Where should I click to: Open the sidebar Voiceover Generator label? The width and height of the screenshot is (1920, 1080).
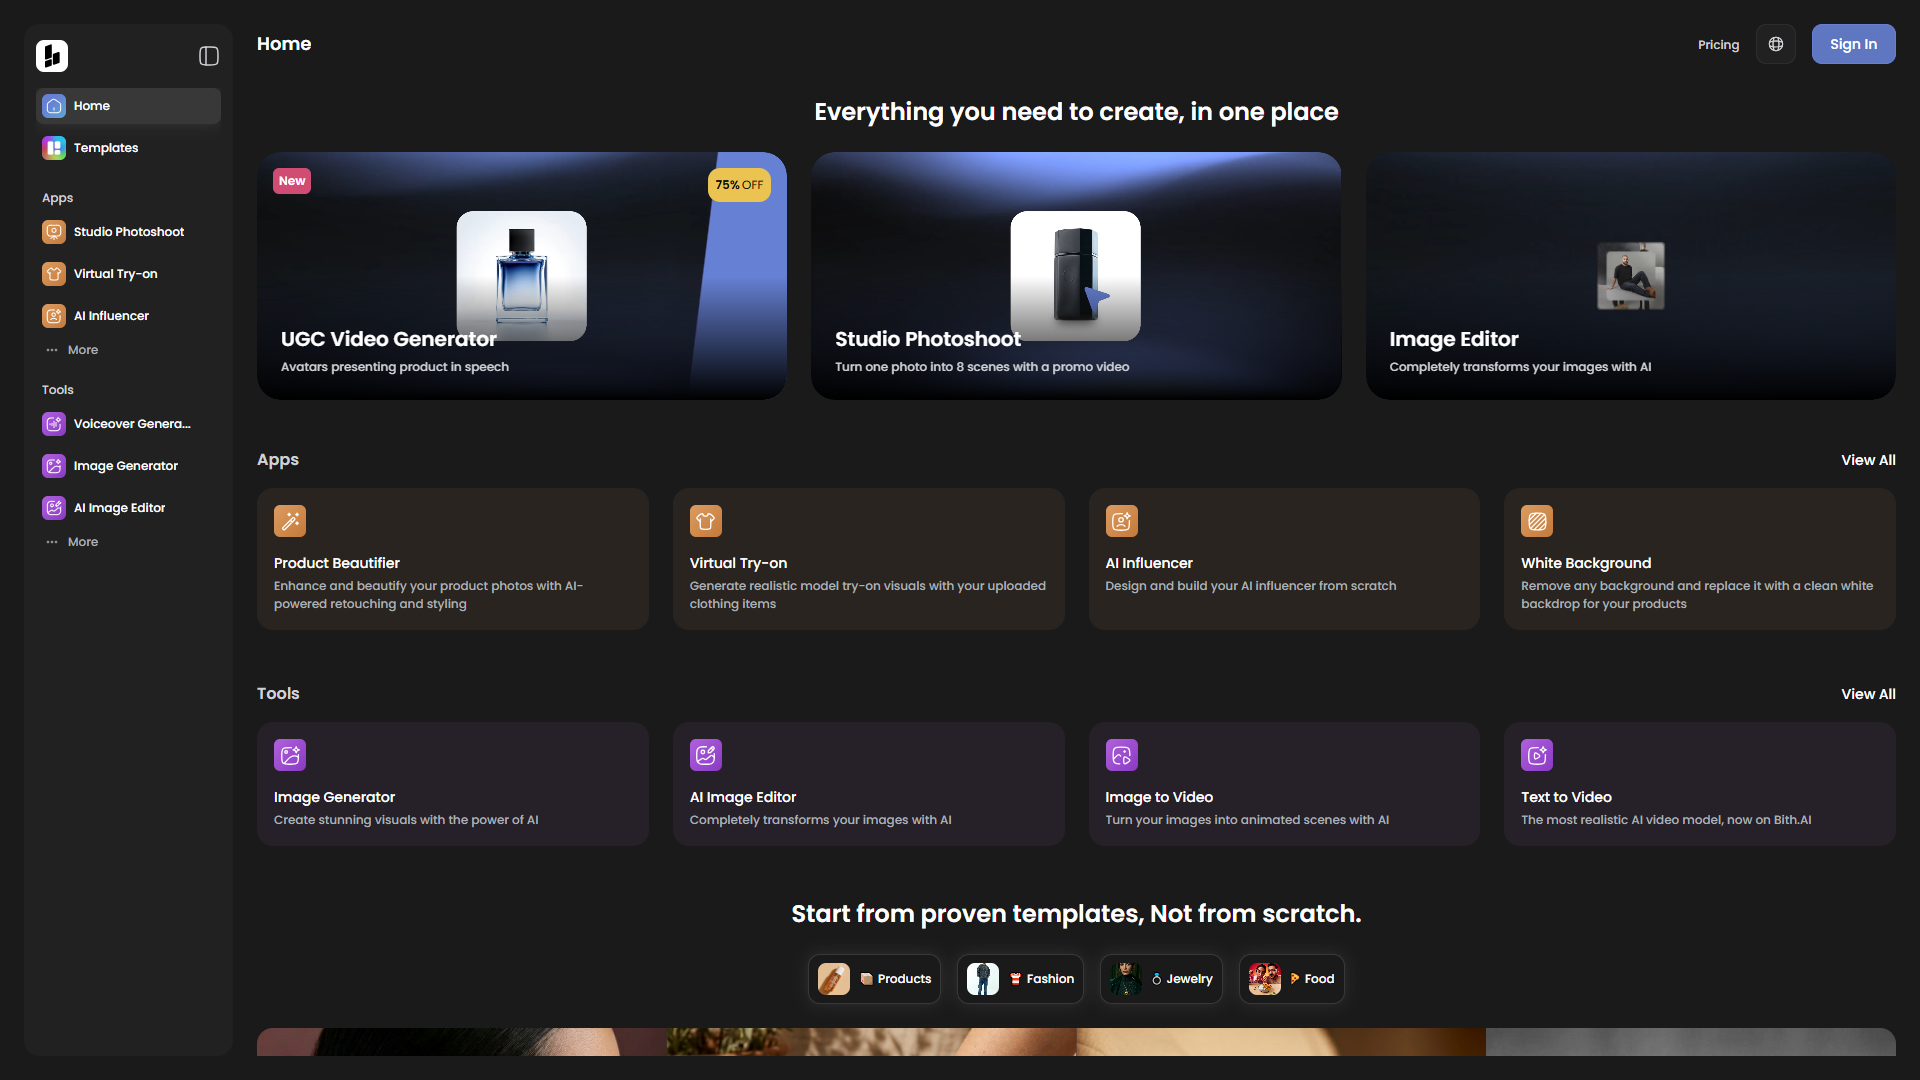click(132, 424)
